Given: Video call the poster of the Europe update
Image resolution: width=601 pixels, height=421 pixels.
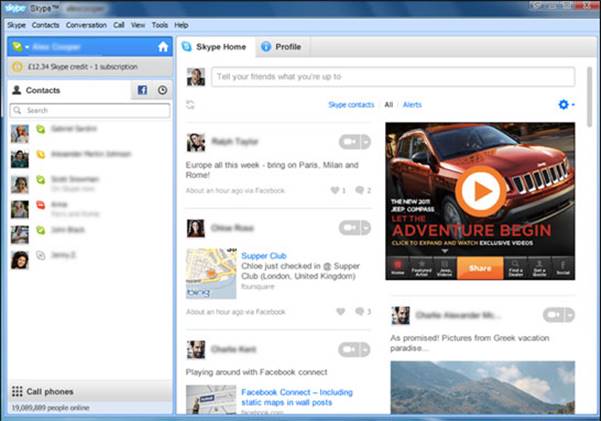Looking at the screenshot, I should [350, 142].
